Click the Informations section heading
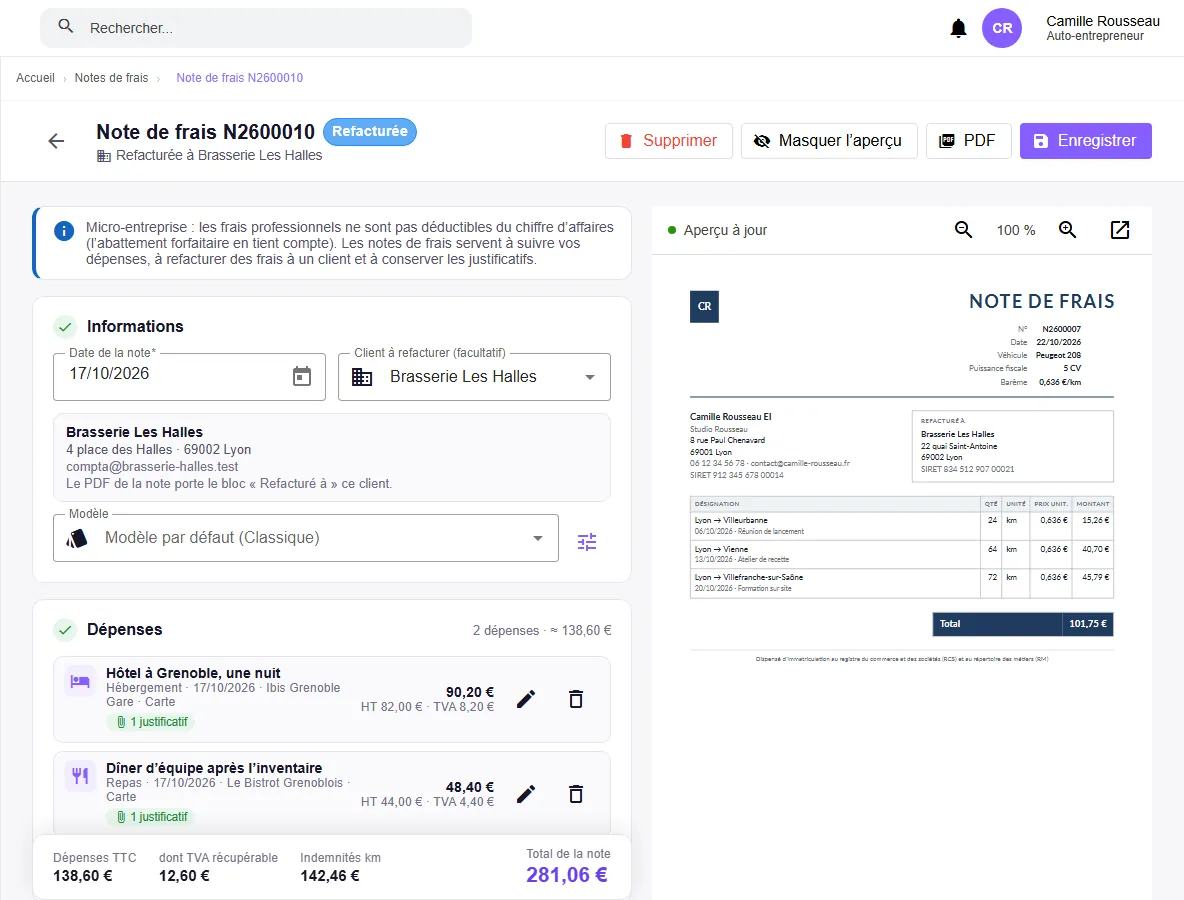This screenshot has width=1184, height=900. pos(135,326)
